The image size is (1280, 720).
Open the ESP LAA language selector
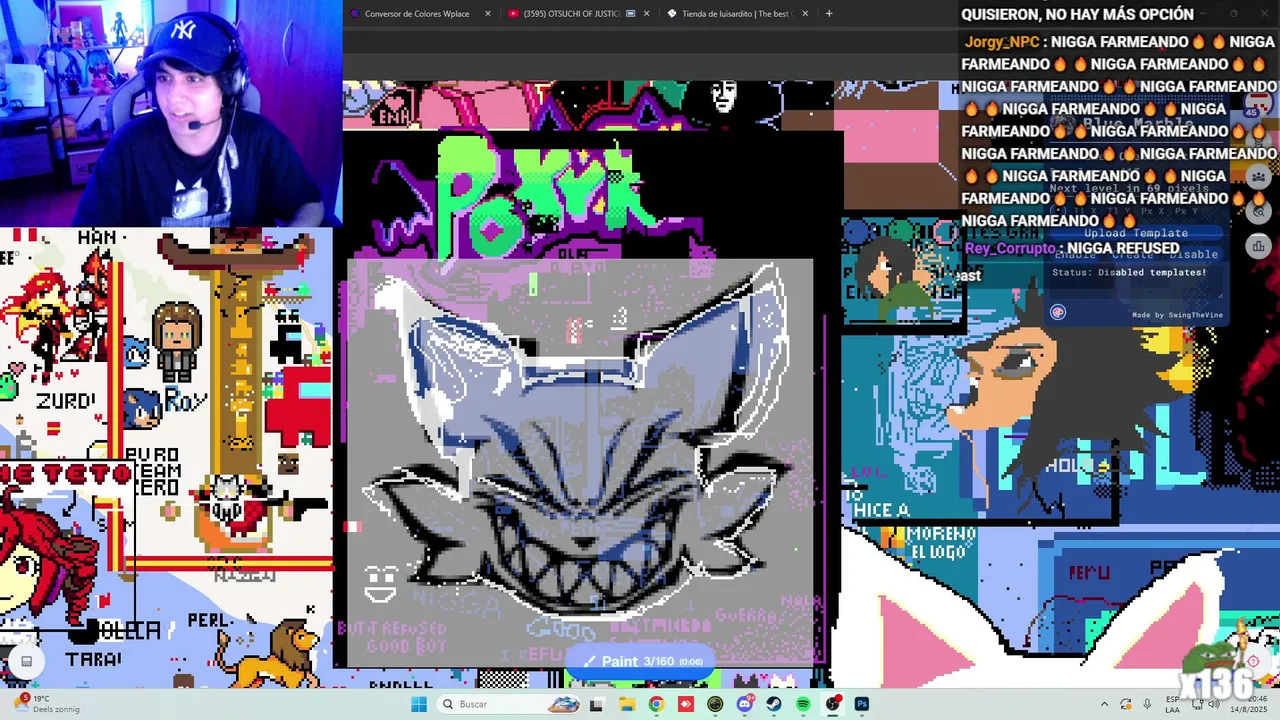[x=1172, y=704]
